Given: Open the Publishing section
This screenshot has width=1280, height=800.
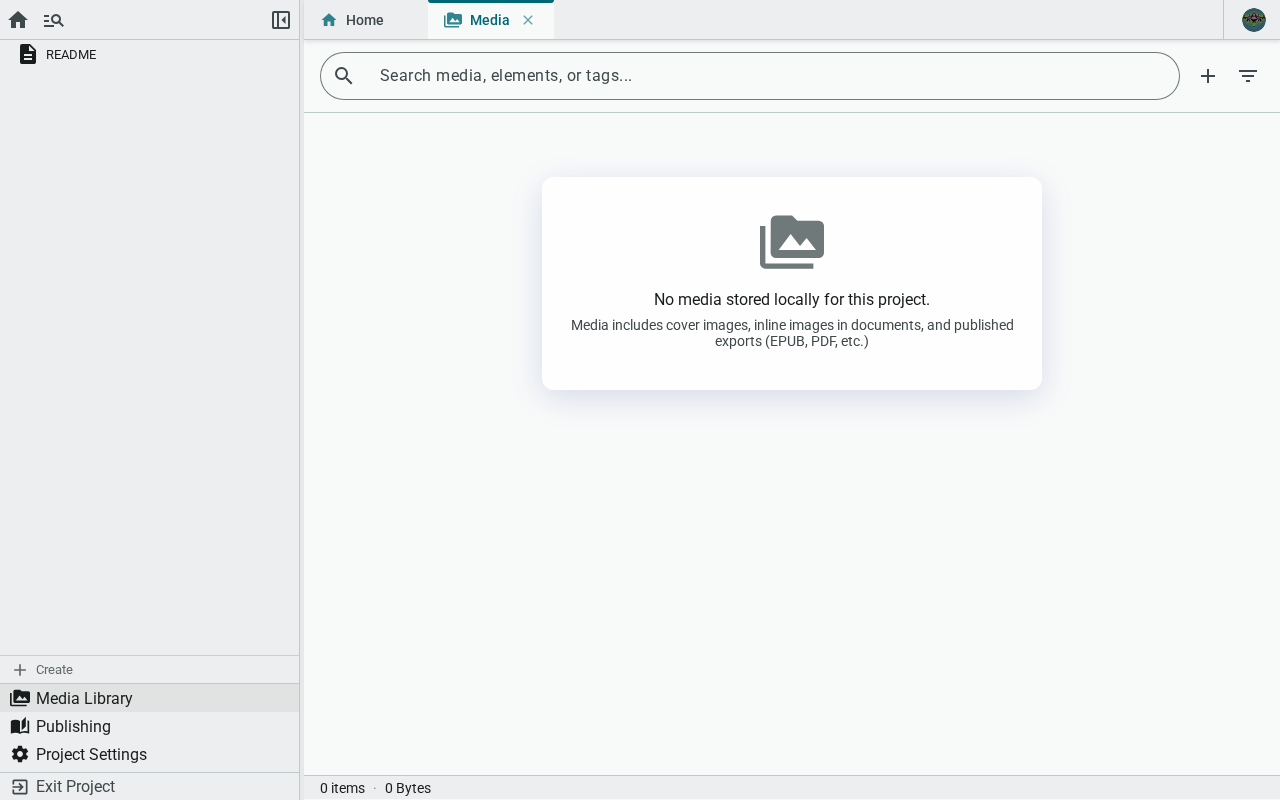Looking at the screenshot, I should tap(150, 726).
